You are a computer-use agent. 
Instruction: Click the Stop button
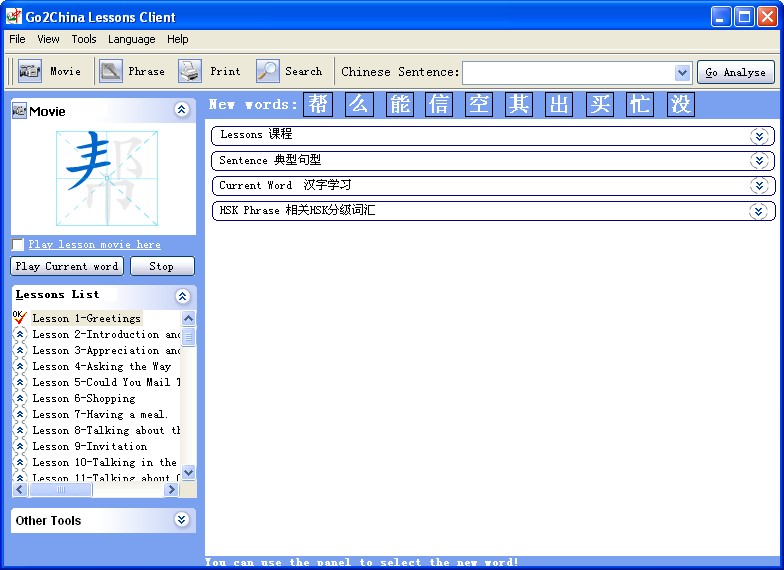pyautogui.click(x=162, y=266)
